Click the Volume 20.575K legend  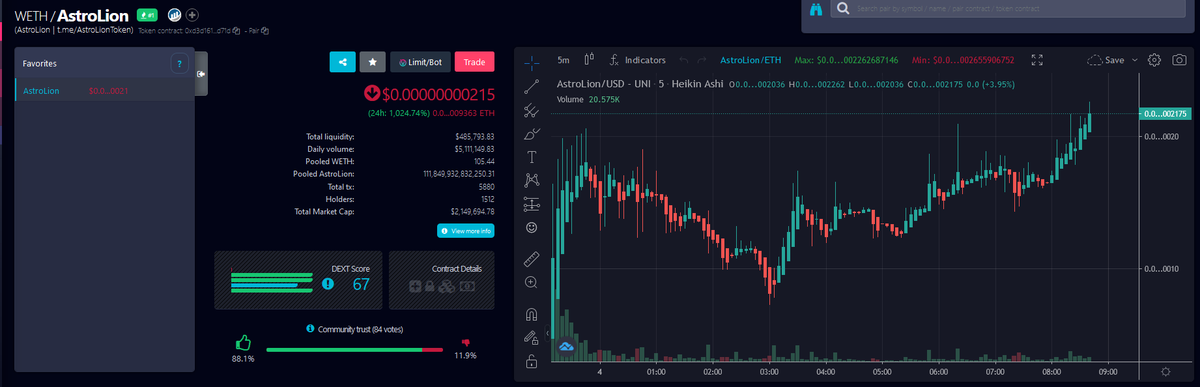[x=588, y=99]
